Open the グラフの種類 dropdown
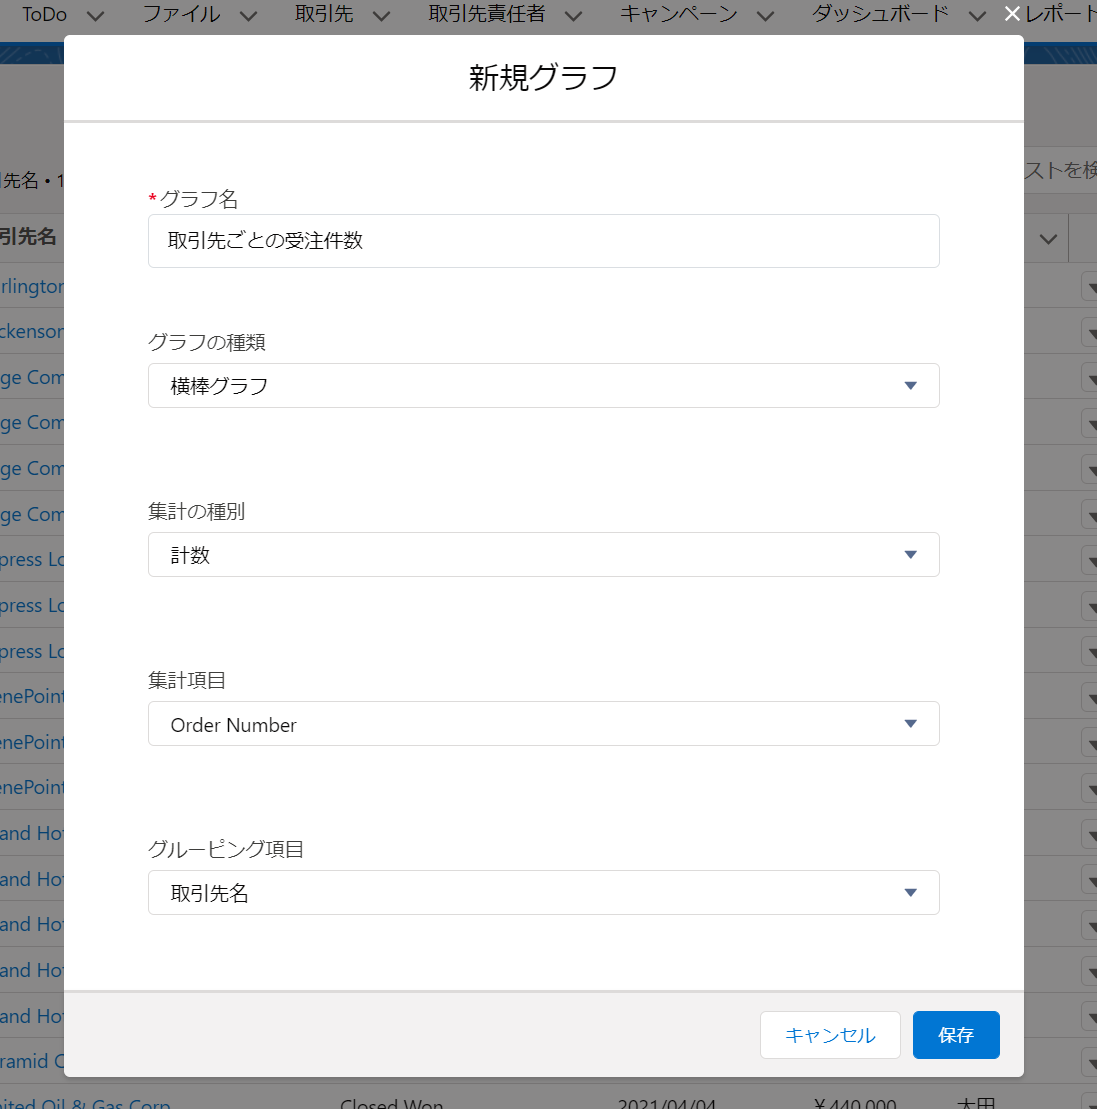This screenshot has height=1109, width=1097. click(x=543, y=385)
